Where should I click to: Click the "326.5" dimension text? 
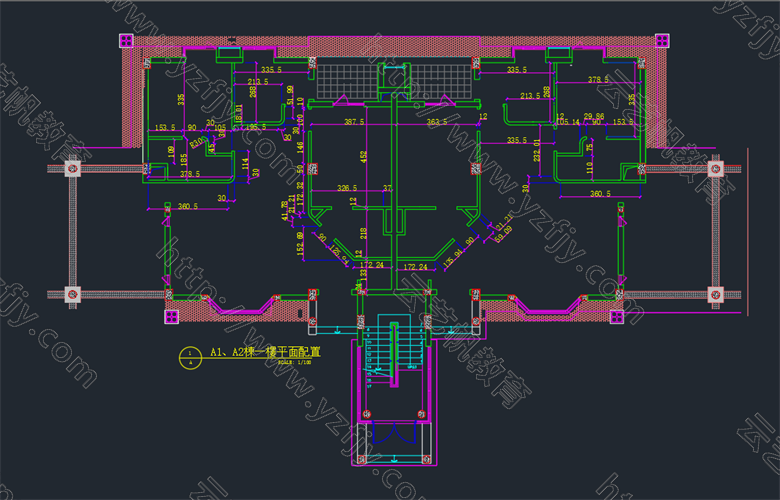pos(347,188)
